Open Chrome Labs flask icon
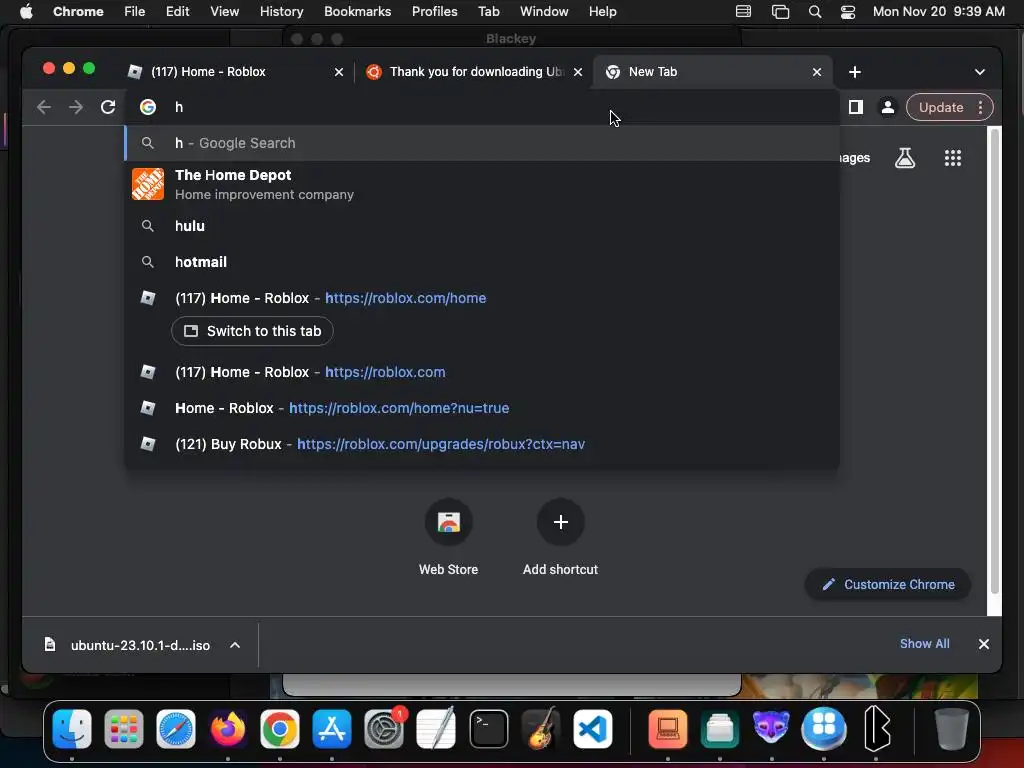Image resolution: width=1024 pixels, height=768 pixels. (x=905, y=157)
